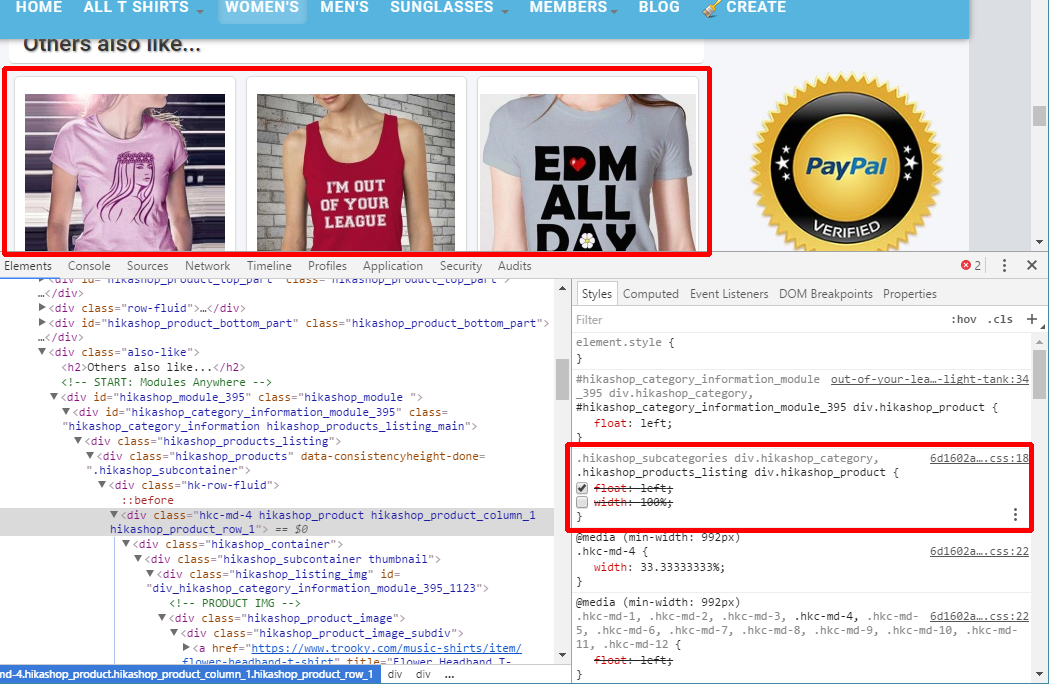This screenshot has width=1049, height=684.
Task: Uncheck the float: left property checkbox
Action: click(x=582, y=488)
